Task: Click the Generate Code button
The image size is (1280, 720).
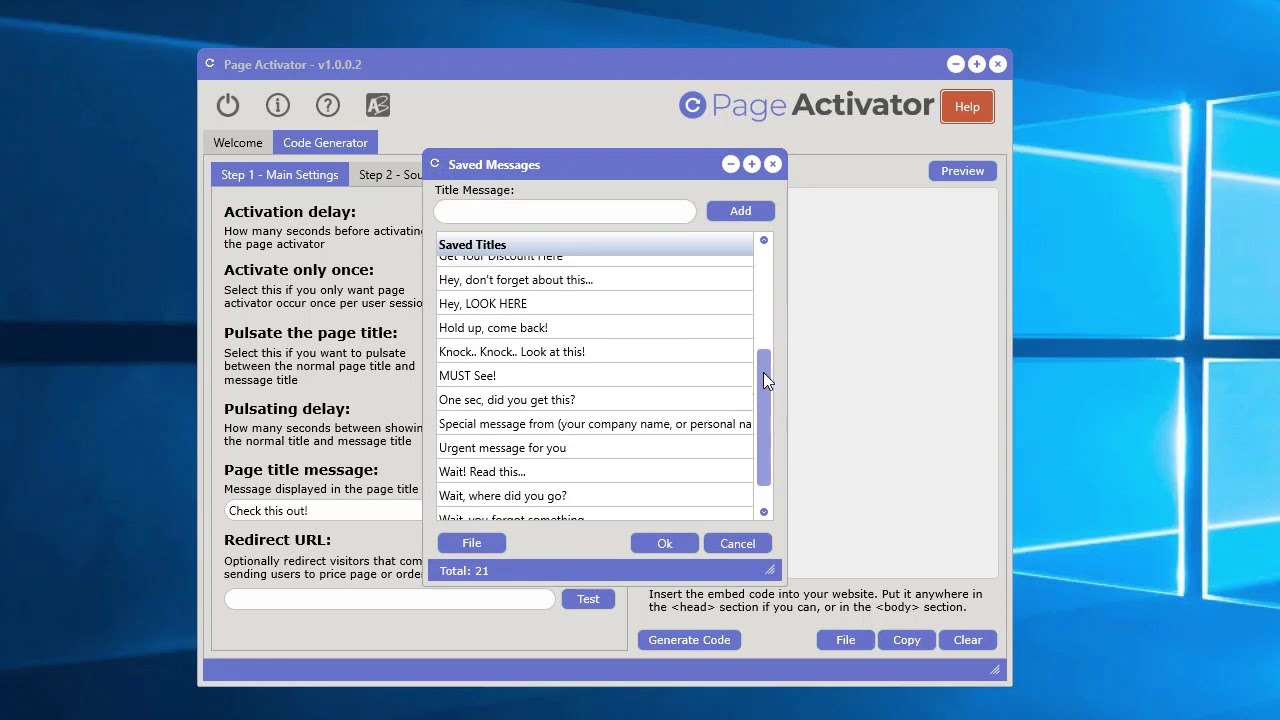Action: [689, 640]
